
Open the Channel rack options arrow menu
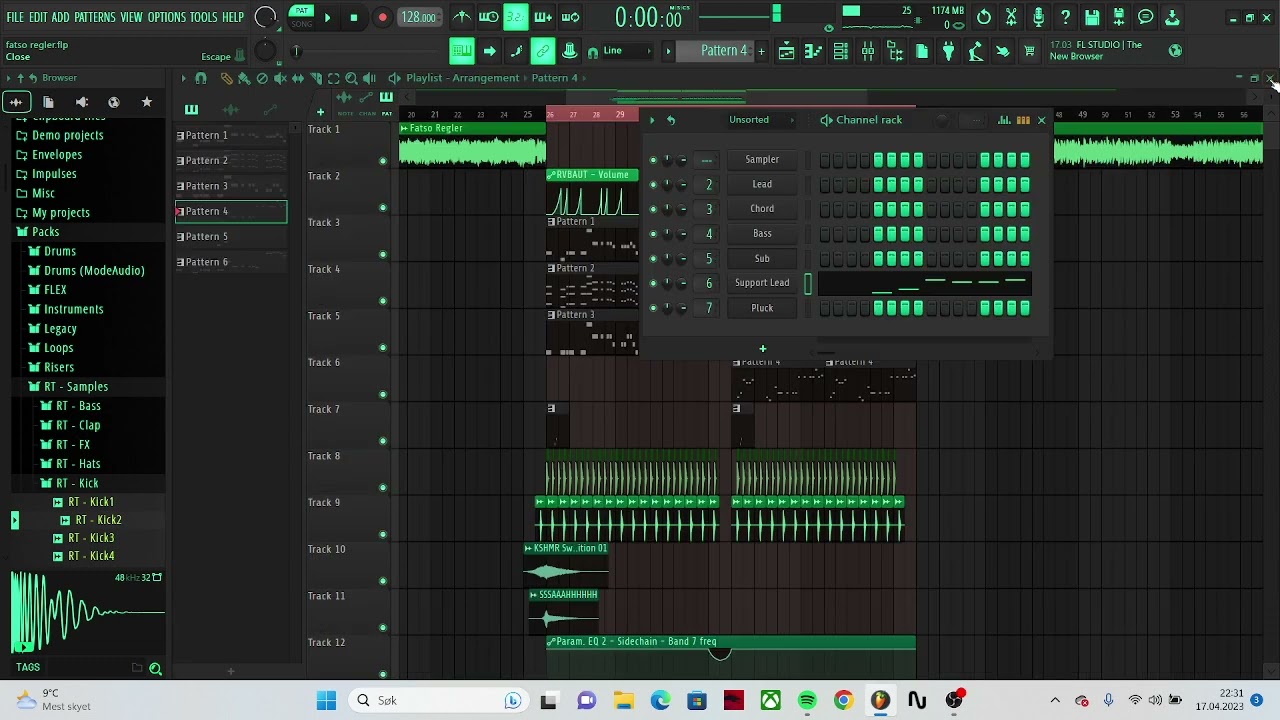652,120
